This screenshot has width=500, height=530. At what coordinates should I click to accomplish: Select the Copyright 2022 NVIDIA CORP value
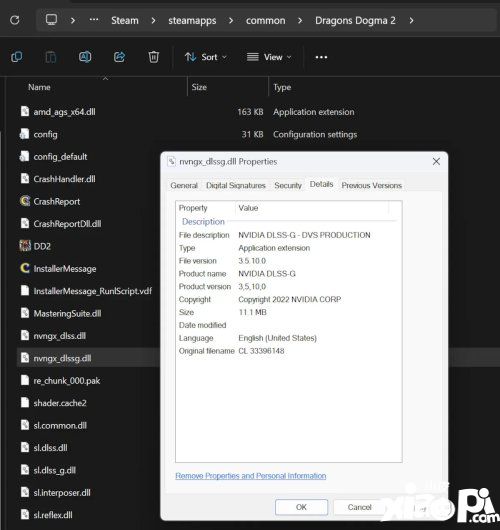coord(289,299)
